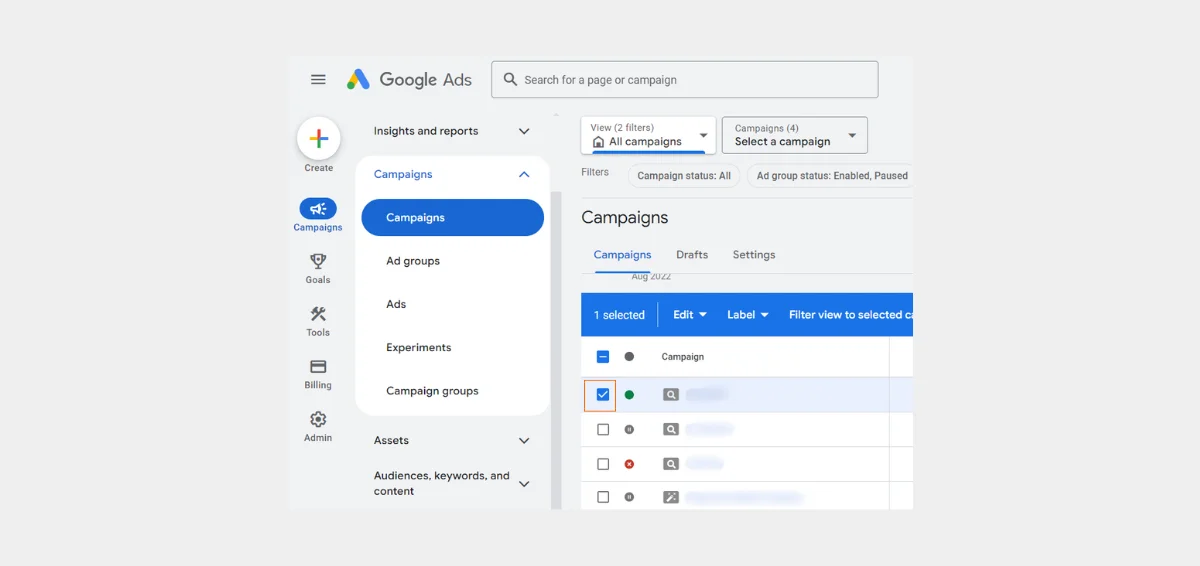Toggle the select-all header checkbox
The width and height of the screenshot is (1200, 566).
(x=603, y=356)
